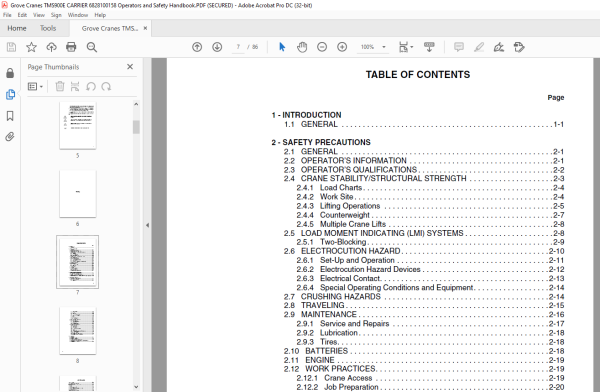
Task: Collapse the navigation pane arrow
Action: [147, 225]
